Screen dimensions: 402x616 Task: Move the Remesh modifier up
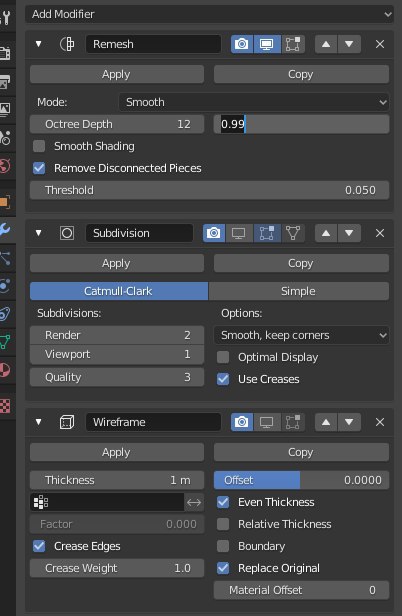tap(326, 44)
